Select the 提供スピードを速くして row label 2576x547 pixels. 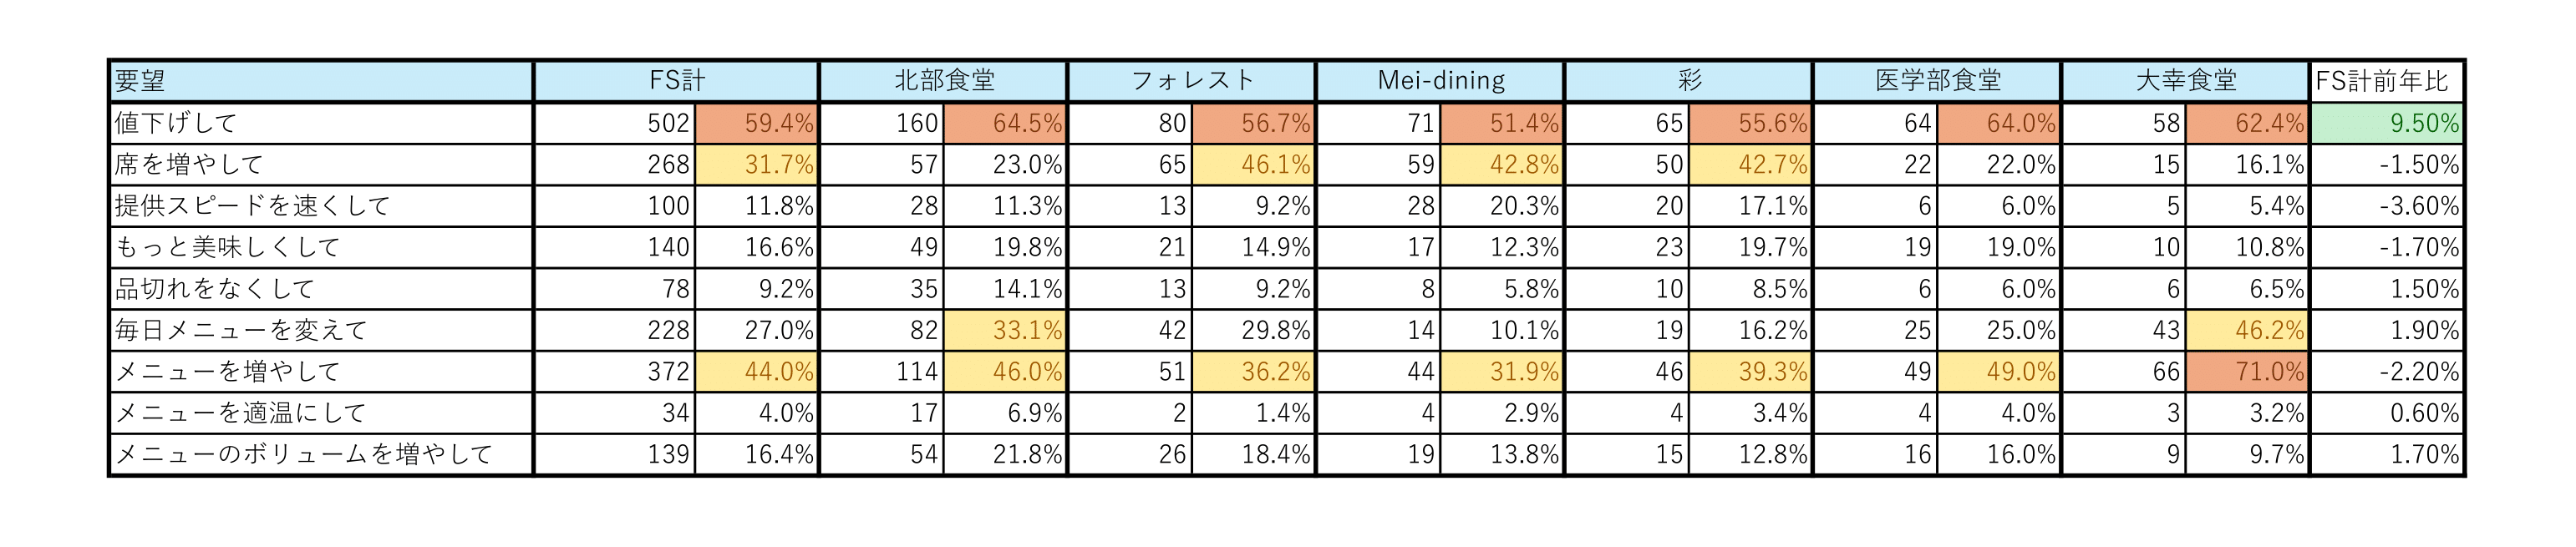tap(320, 206)
